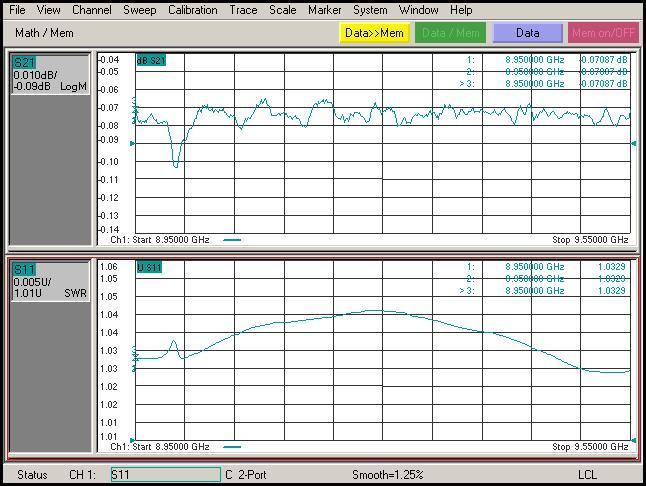Click the CH 1 S11 status field

point(166,474)
